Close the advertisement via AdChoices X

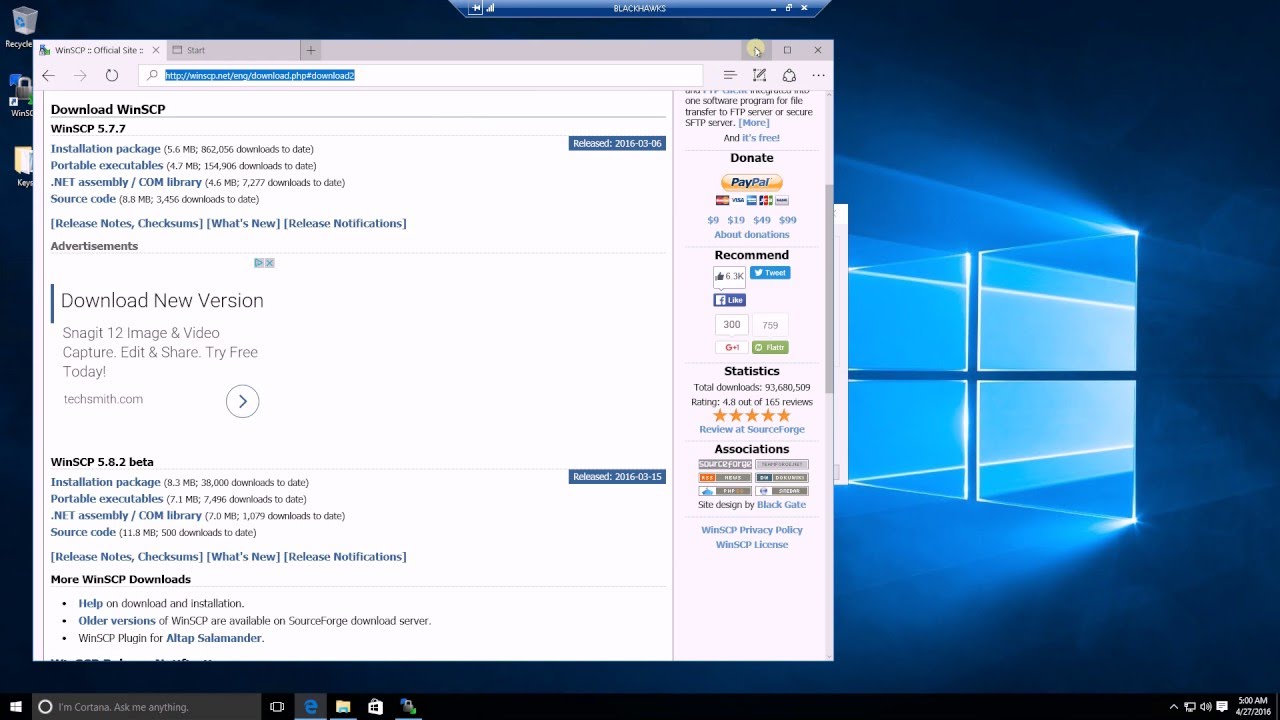pyautogui.click(x=269, y=263)
